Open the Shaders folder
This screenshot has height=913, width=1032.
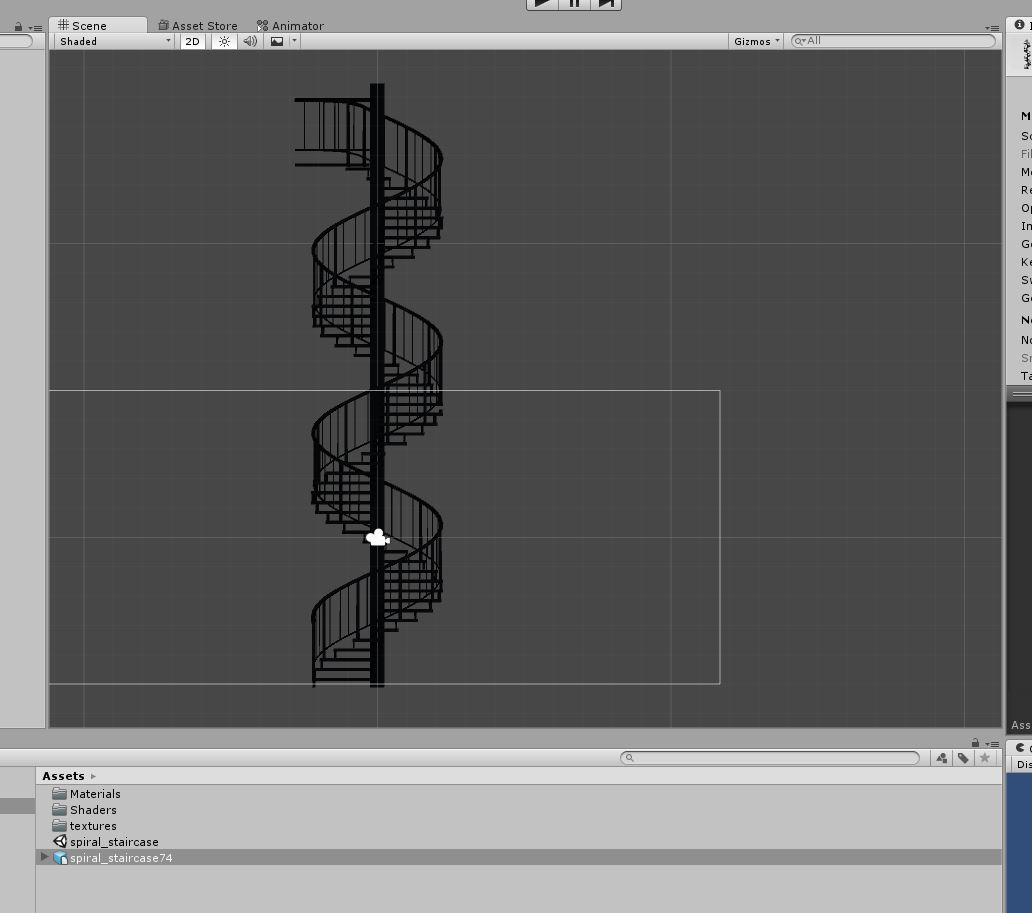tap(92, 810)
